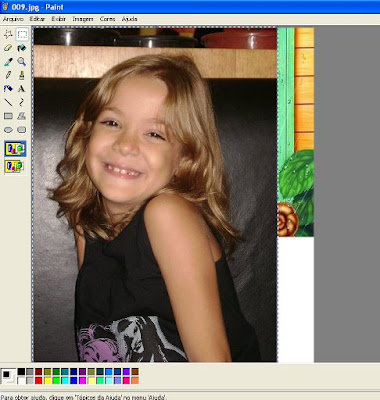380x400 pixels.
Task: Activate the Pick Color eyedropper tool
Action: (x=8, y=61)
